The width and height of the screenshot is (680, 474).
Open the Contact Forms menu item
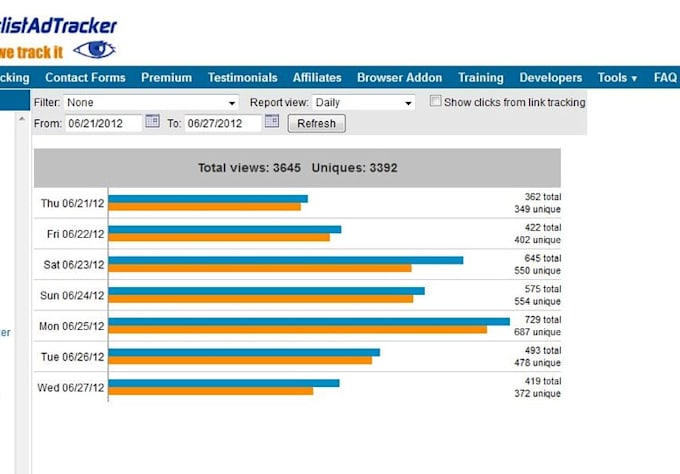tap(85, 78)
